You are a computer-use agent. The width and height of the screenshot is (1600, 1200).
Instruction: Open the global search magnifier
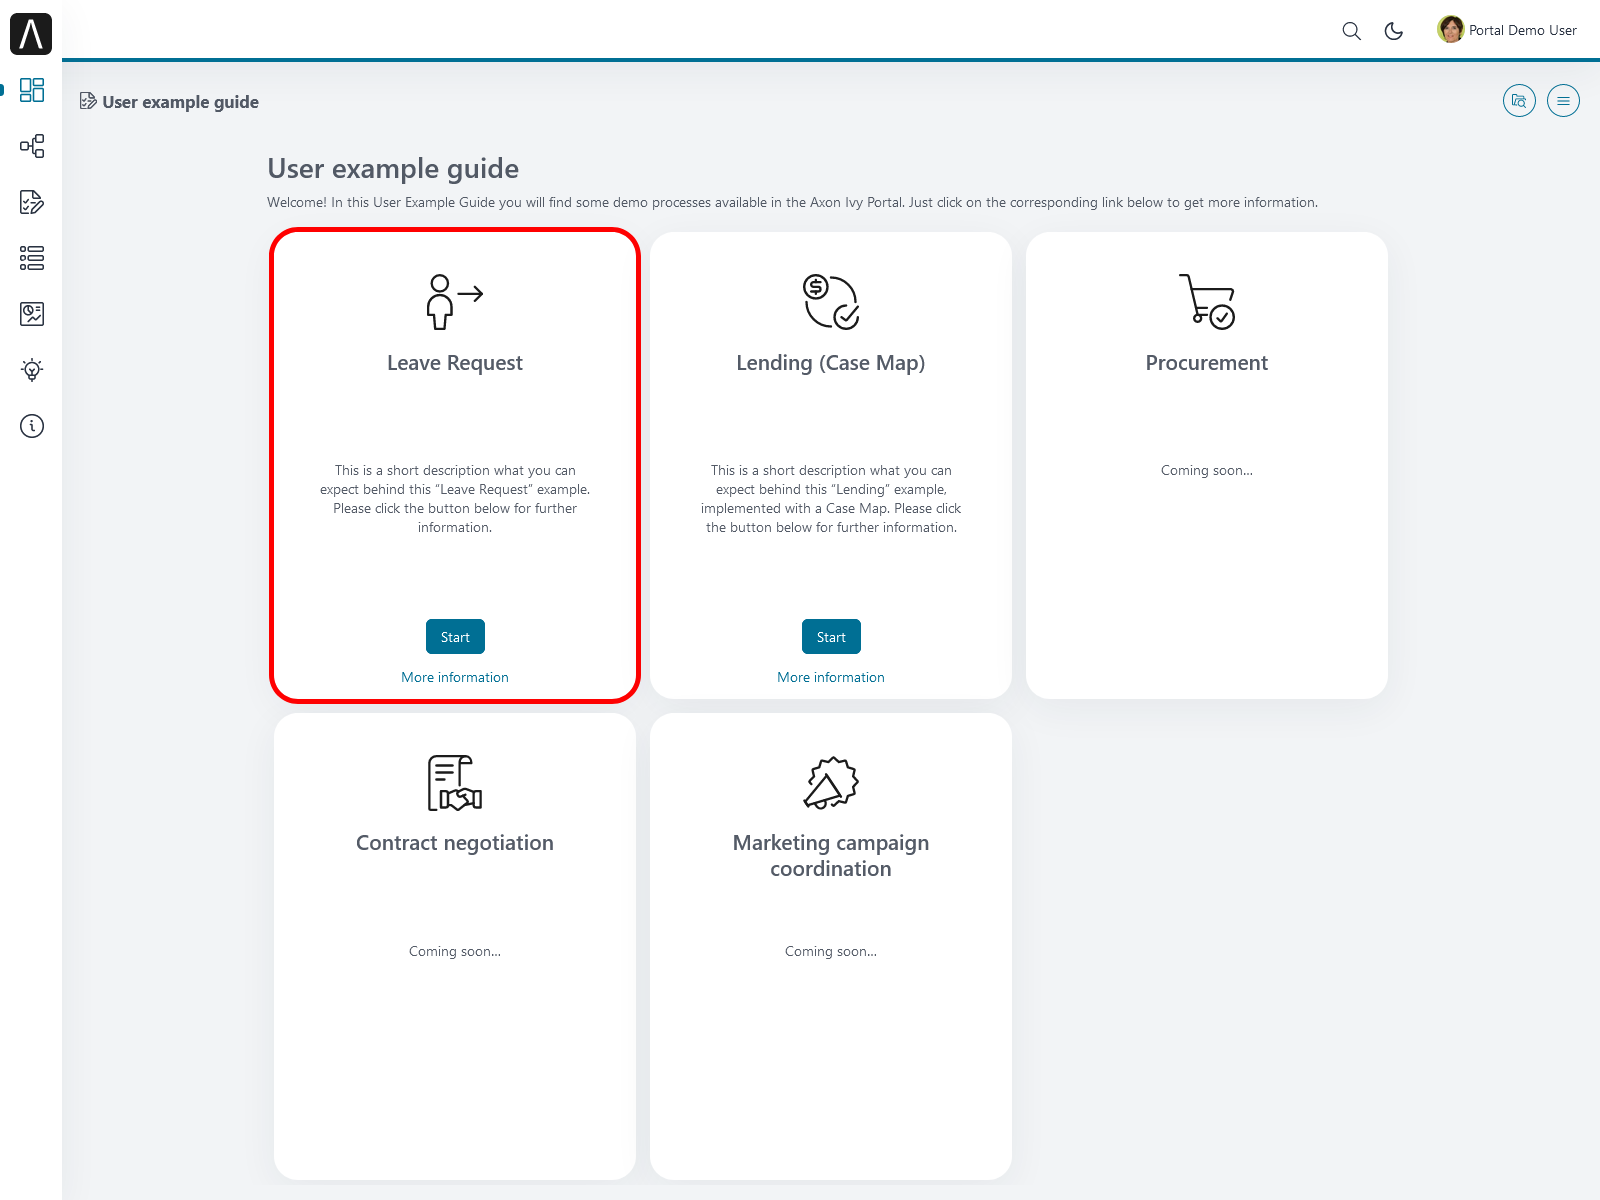coord(1351,31)
